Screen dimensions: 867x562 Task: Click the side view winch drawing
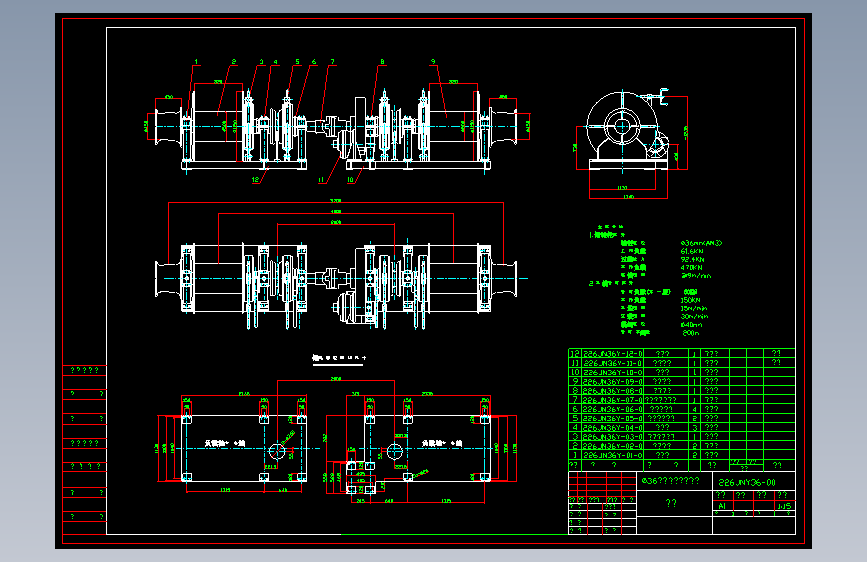click(x=628, y=129)
